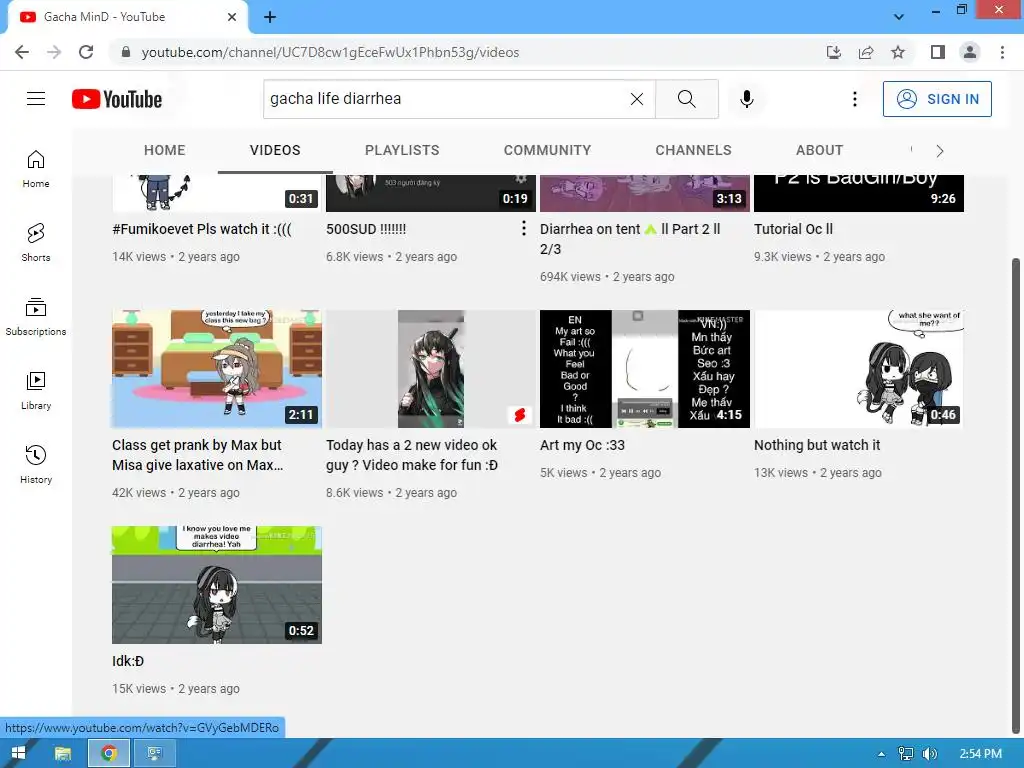The height and width of the screenshot is (768, 1024).
Task: Click the Chrome taskbar icon
Action: [109, 754]
